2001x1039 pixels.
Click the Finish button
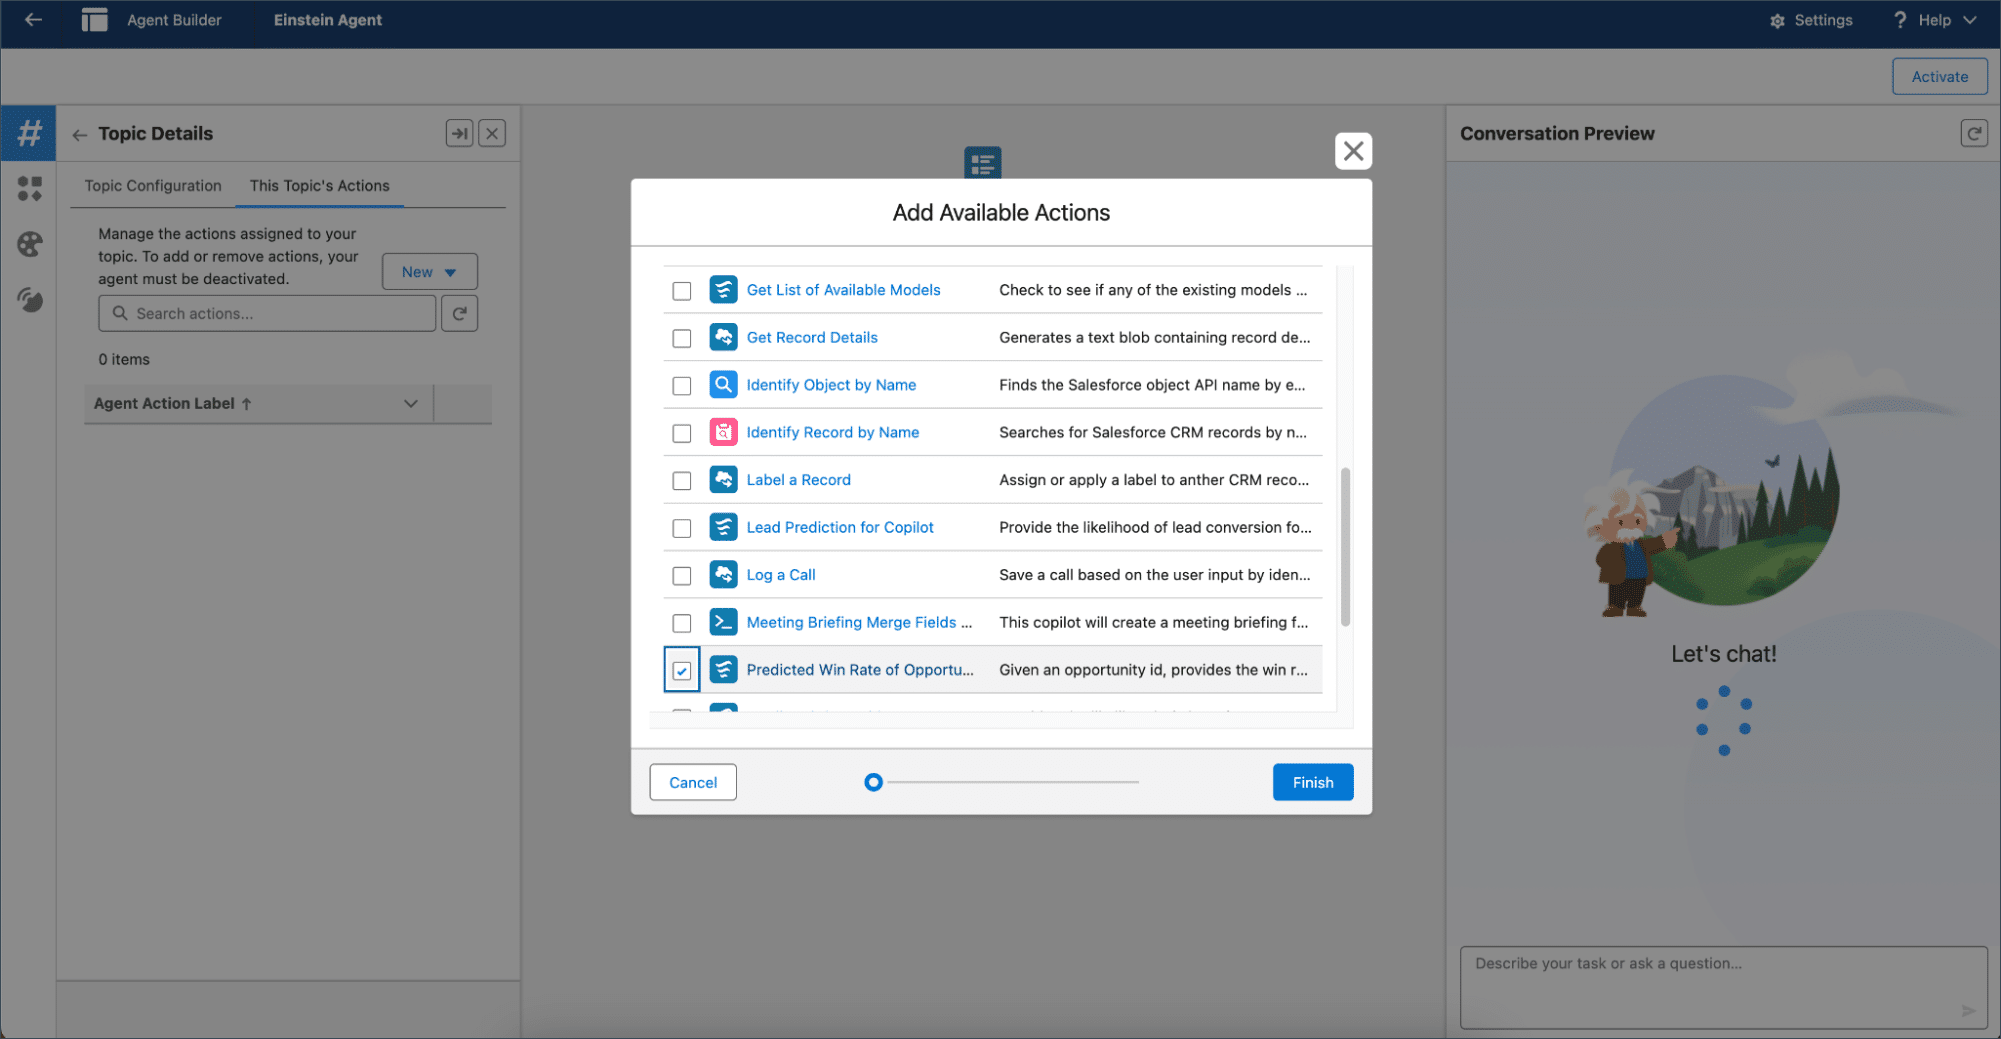[x=1313, y=782]
